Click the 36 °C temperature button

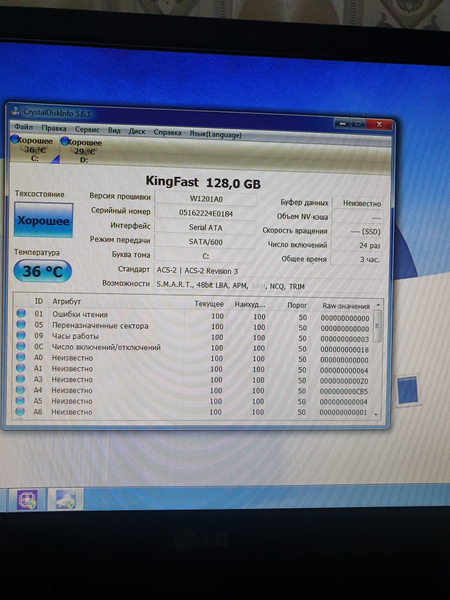[42, 271]
